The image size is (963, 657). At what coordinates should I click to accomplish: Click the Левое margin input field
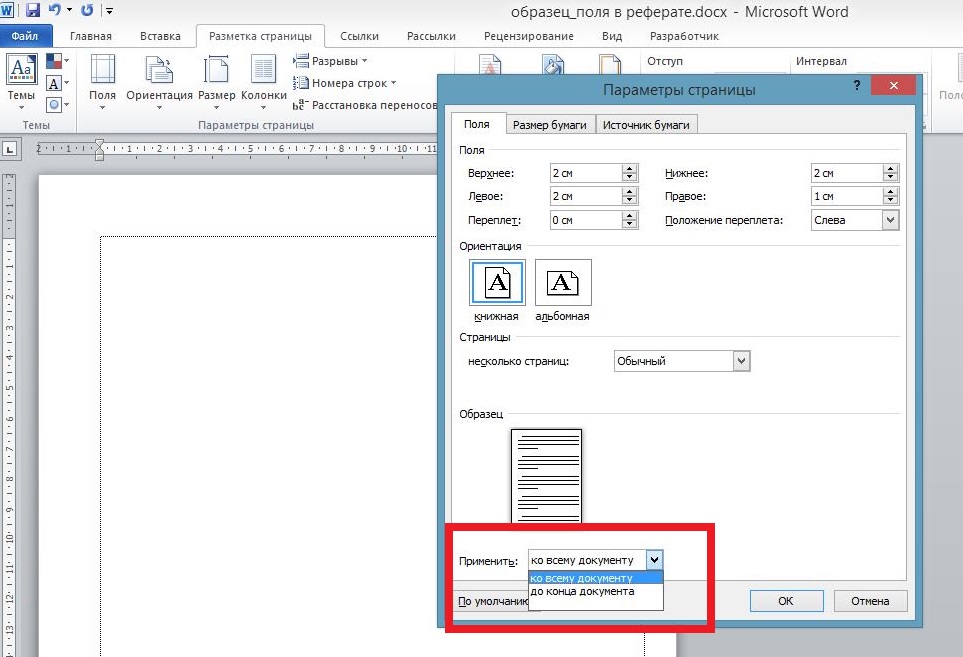[x=586, y=196]
